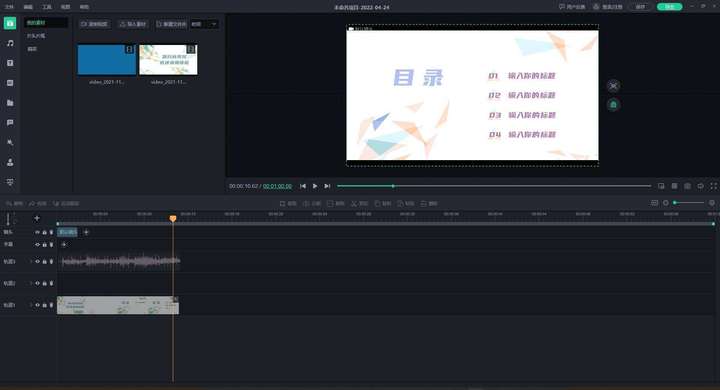This screenshot has height=390, width=720.
Task: Click the plus button on the second track
Action: pos(64,245)
